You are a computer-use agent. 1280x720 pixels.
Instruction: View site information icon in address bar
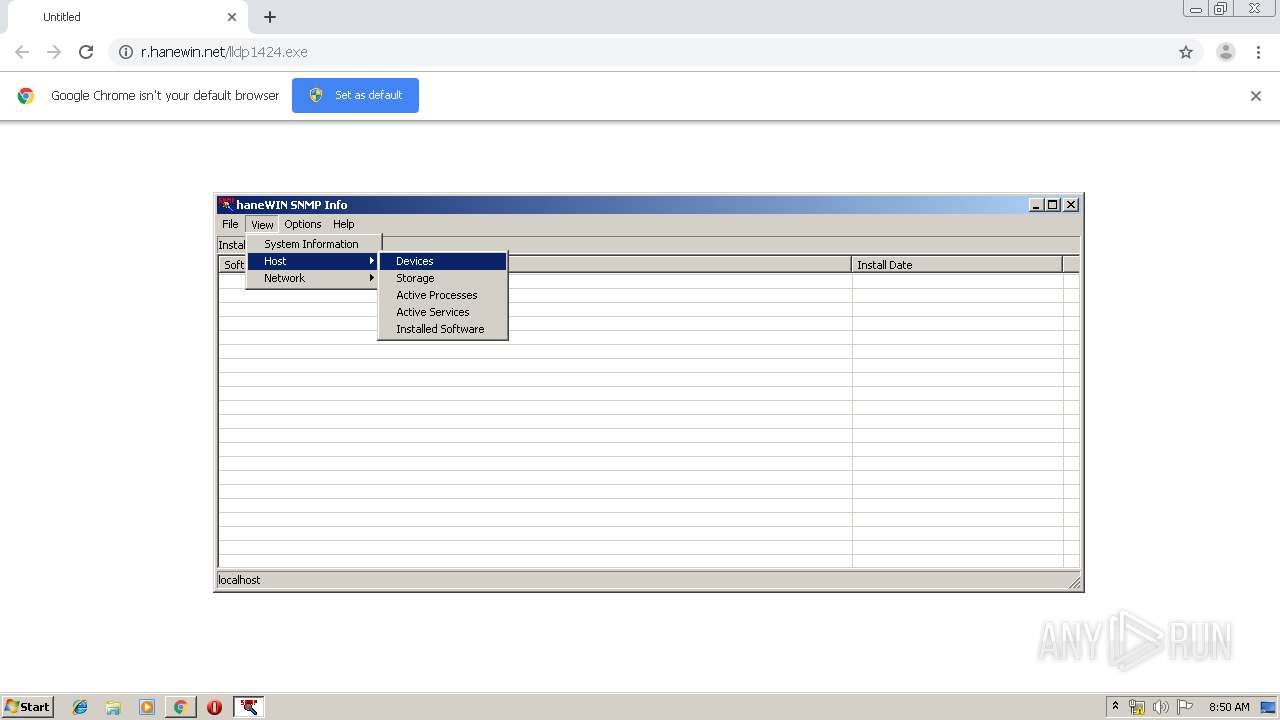coord(126,52)
